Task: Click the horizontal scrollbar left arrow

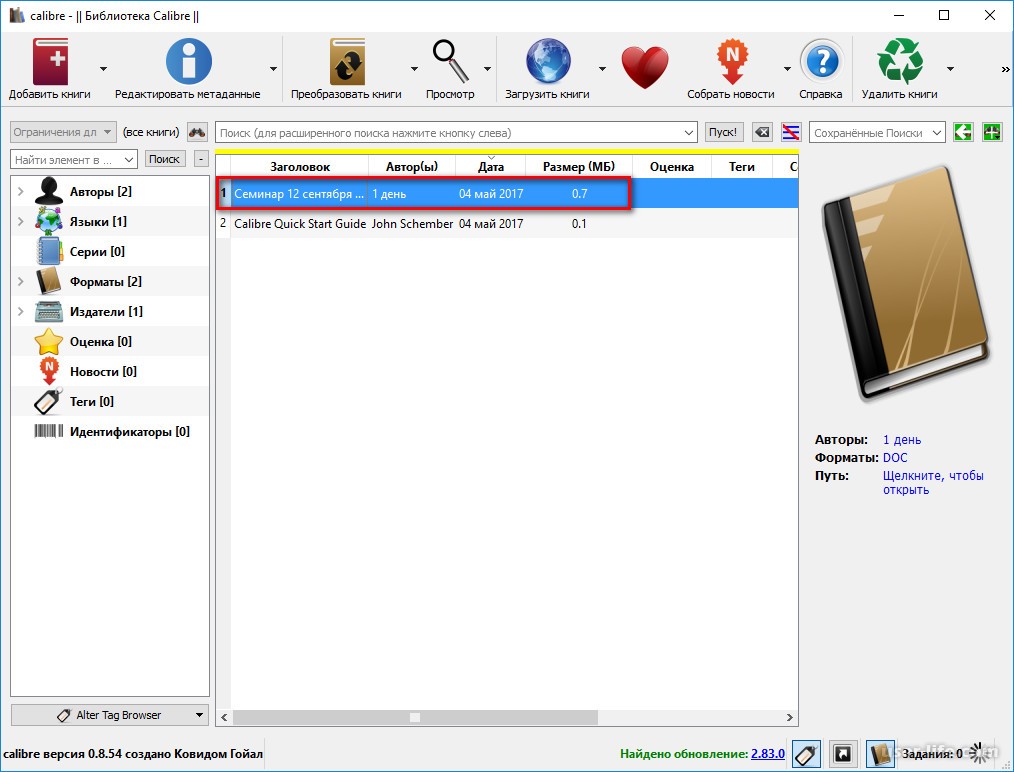Action: pyautogui.click(x=224, y=717)
